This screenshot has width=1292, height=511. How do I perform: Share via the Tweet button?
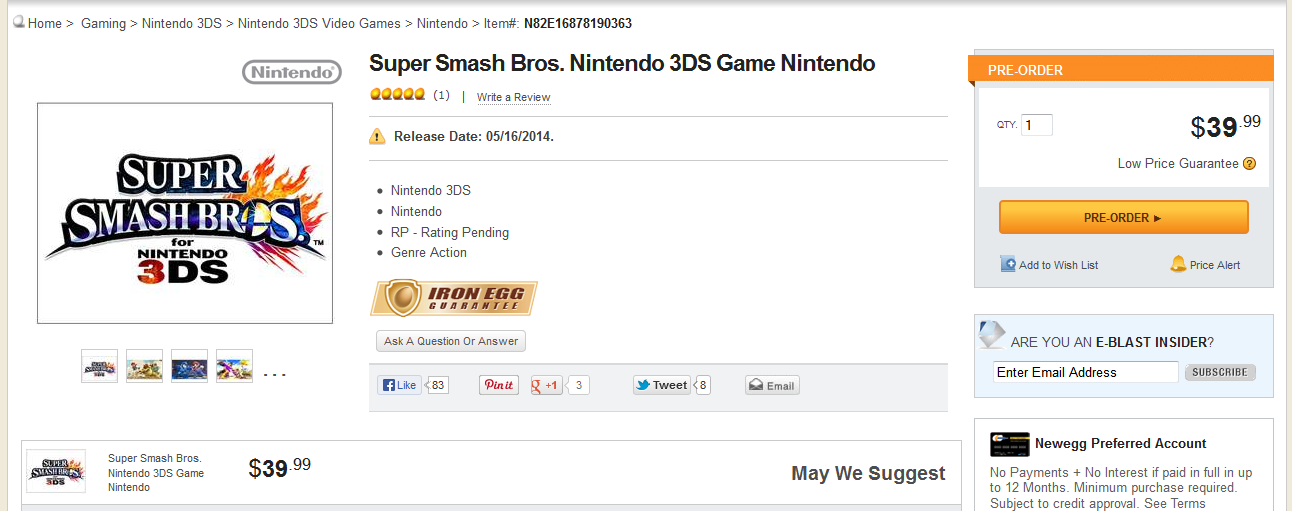[661, 385]
